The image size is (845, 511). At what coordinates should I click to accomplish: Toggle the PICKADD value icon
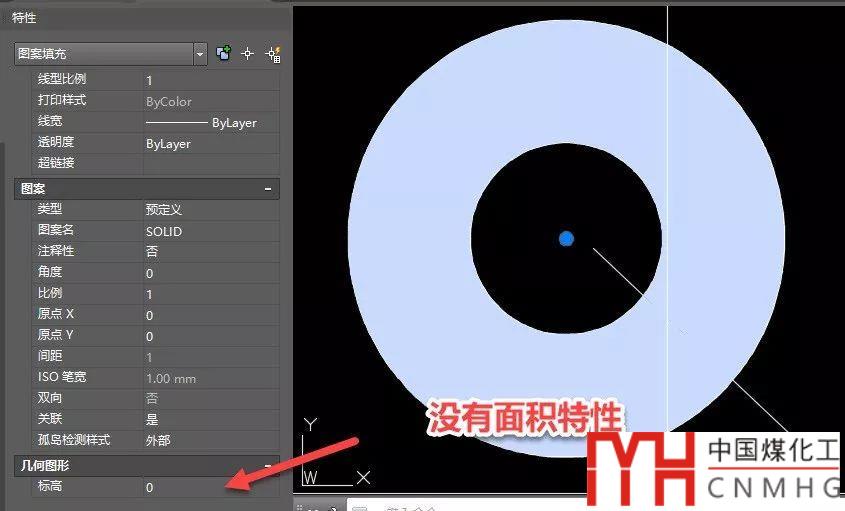pyautogui.click(x=224, y=53)
